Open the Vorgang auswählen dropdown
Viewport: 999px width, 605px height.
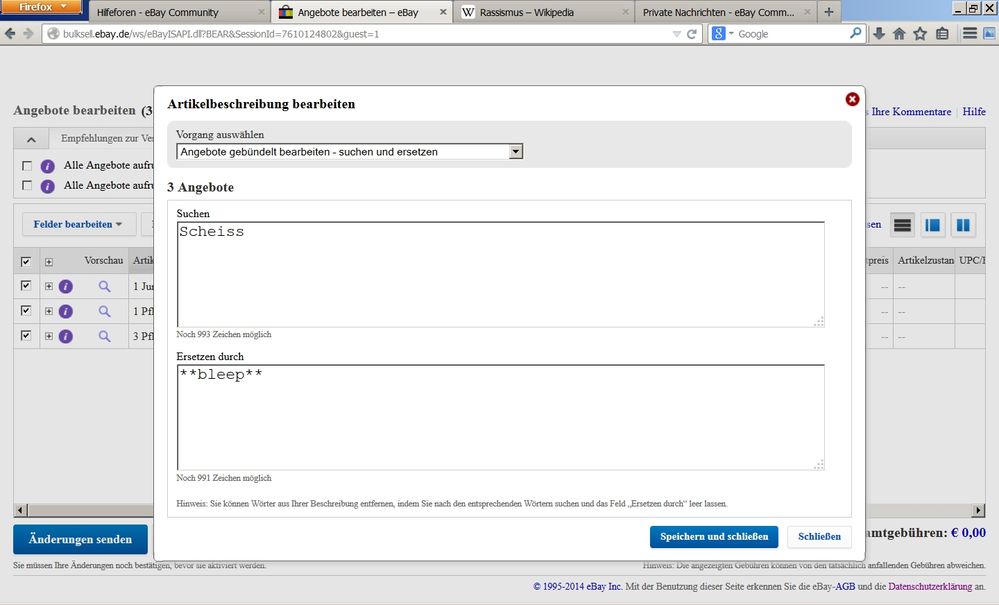click(516, 152)
